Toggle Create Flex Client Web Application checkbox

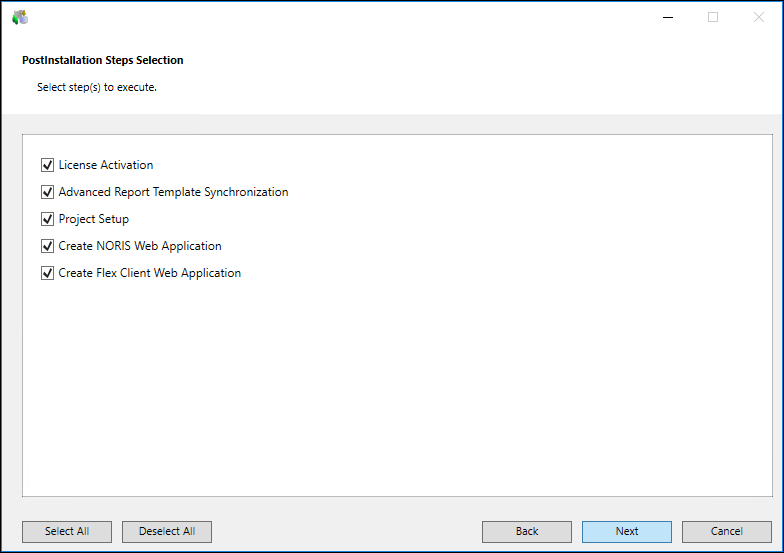point(47,273)
